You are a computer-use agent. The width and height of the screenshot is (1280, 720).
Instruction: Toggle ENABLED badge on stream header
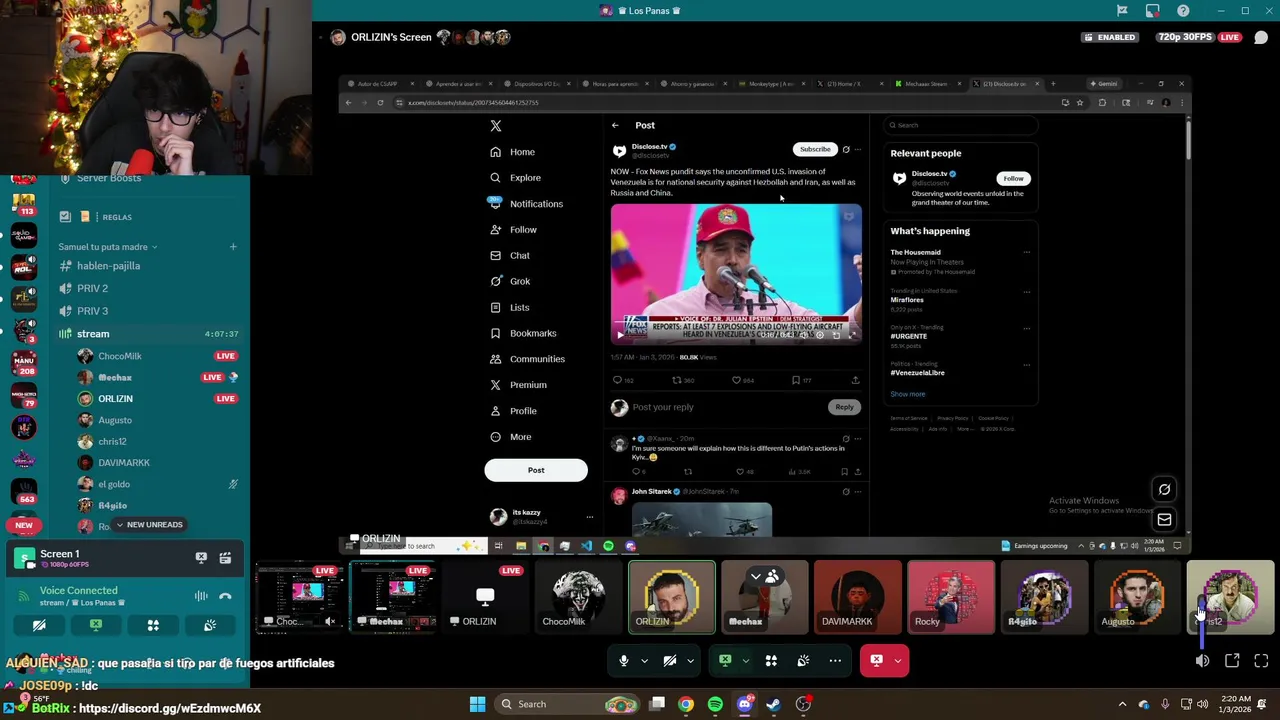pyautogui.click(x=1110, y=37)
